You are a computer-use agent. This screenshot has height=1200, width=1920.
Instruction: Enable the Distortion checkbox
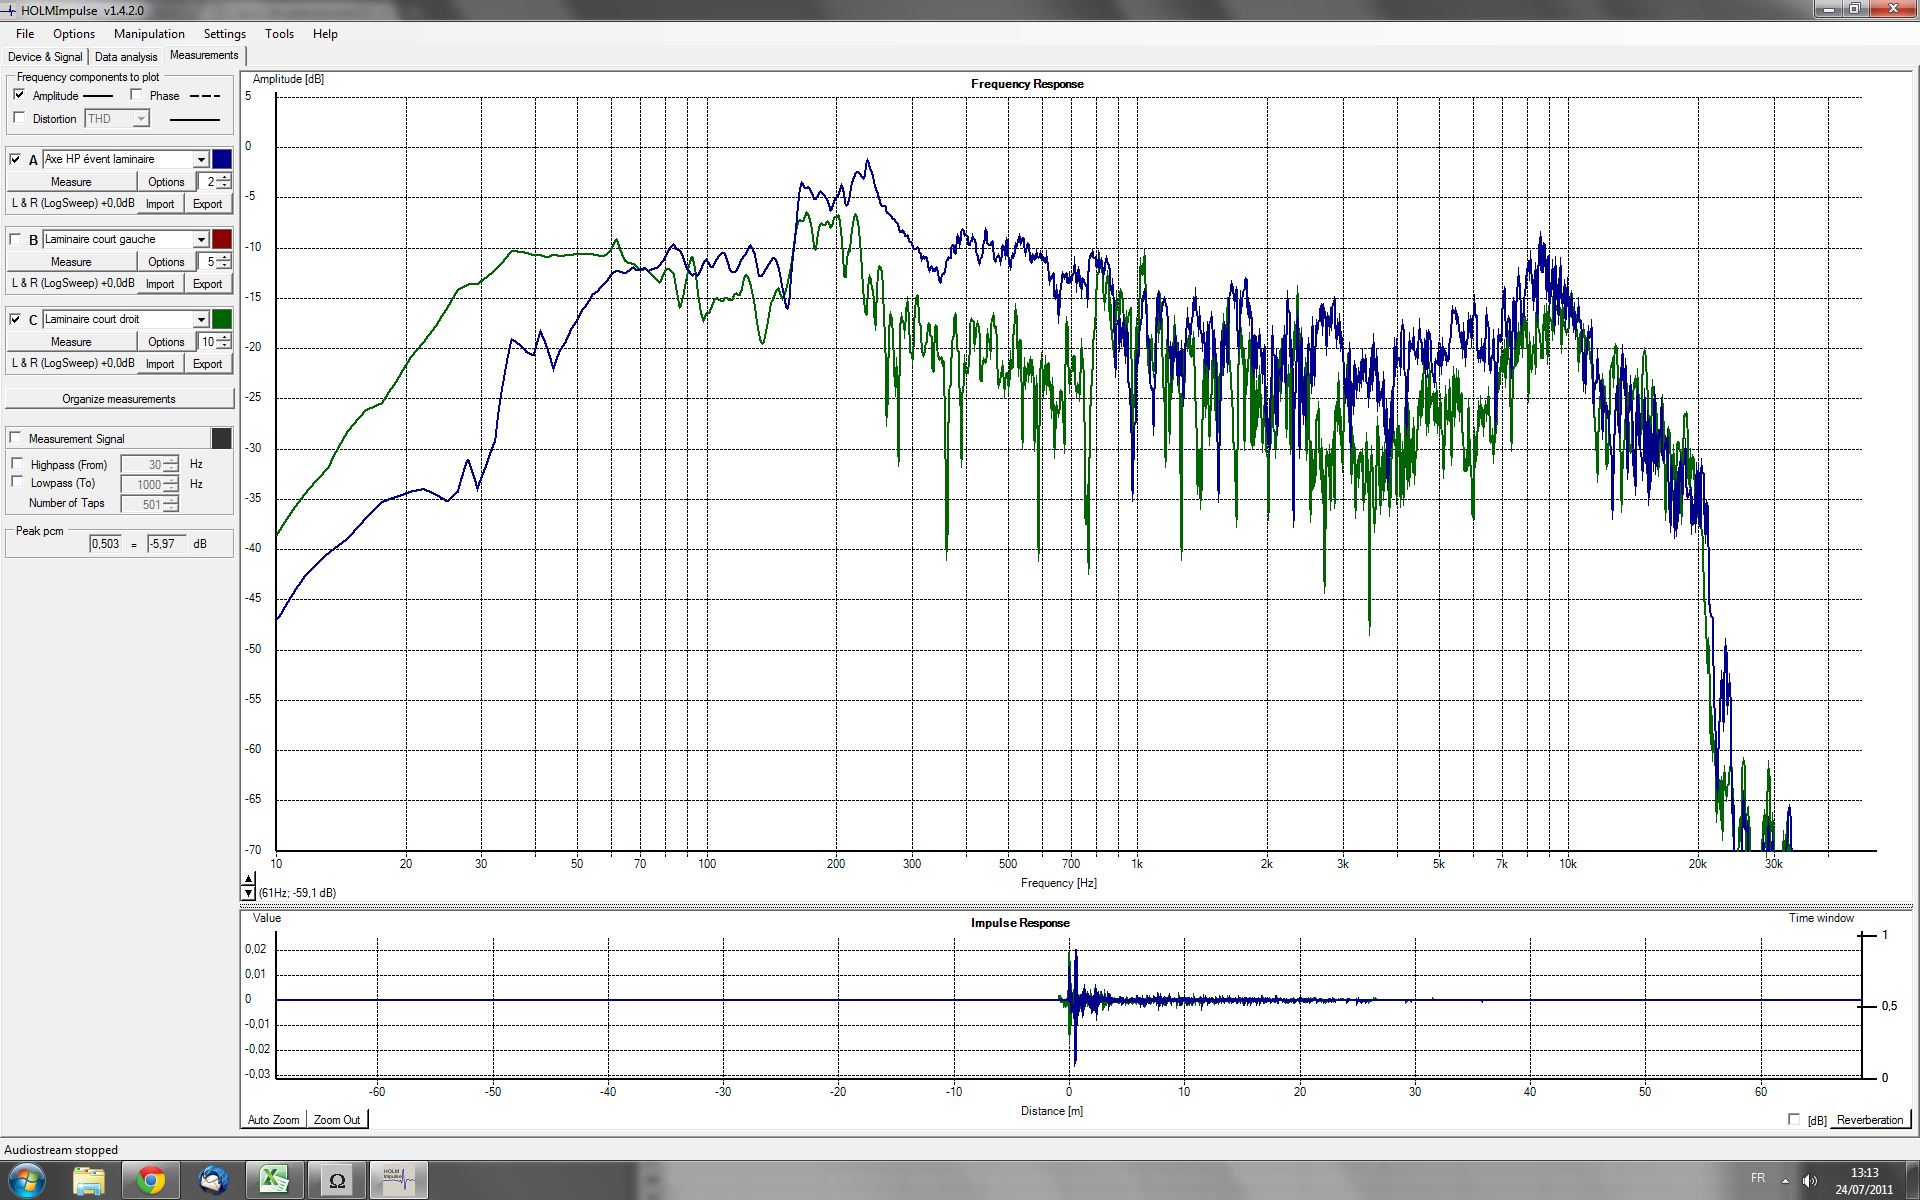pos(19,118)
